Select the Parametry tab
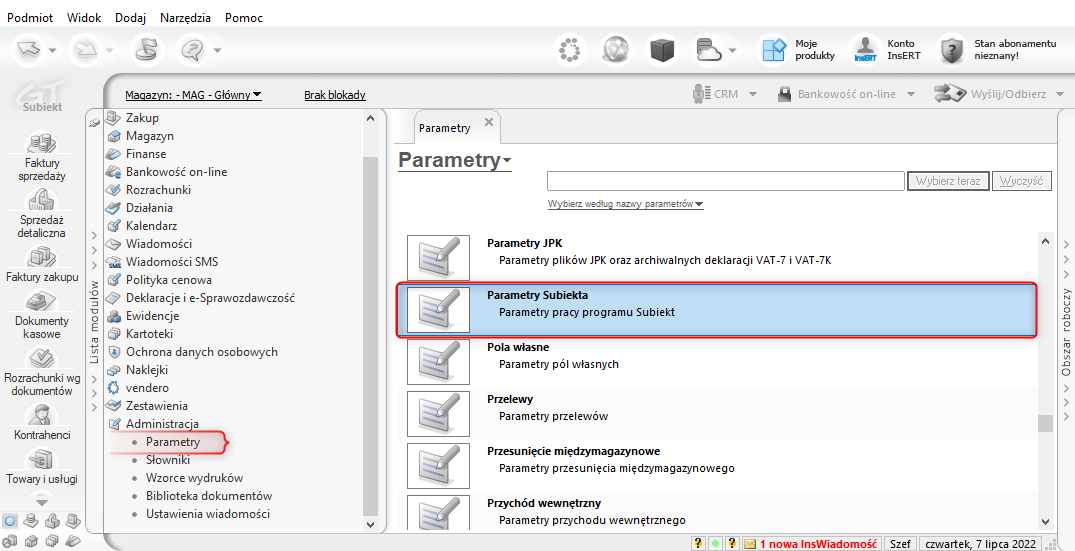The image size is (1075, 551). pyautogui.click(x=444, y=128)
